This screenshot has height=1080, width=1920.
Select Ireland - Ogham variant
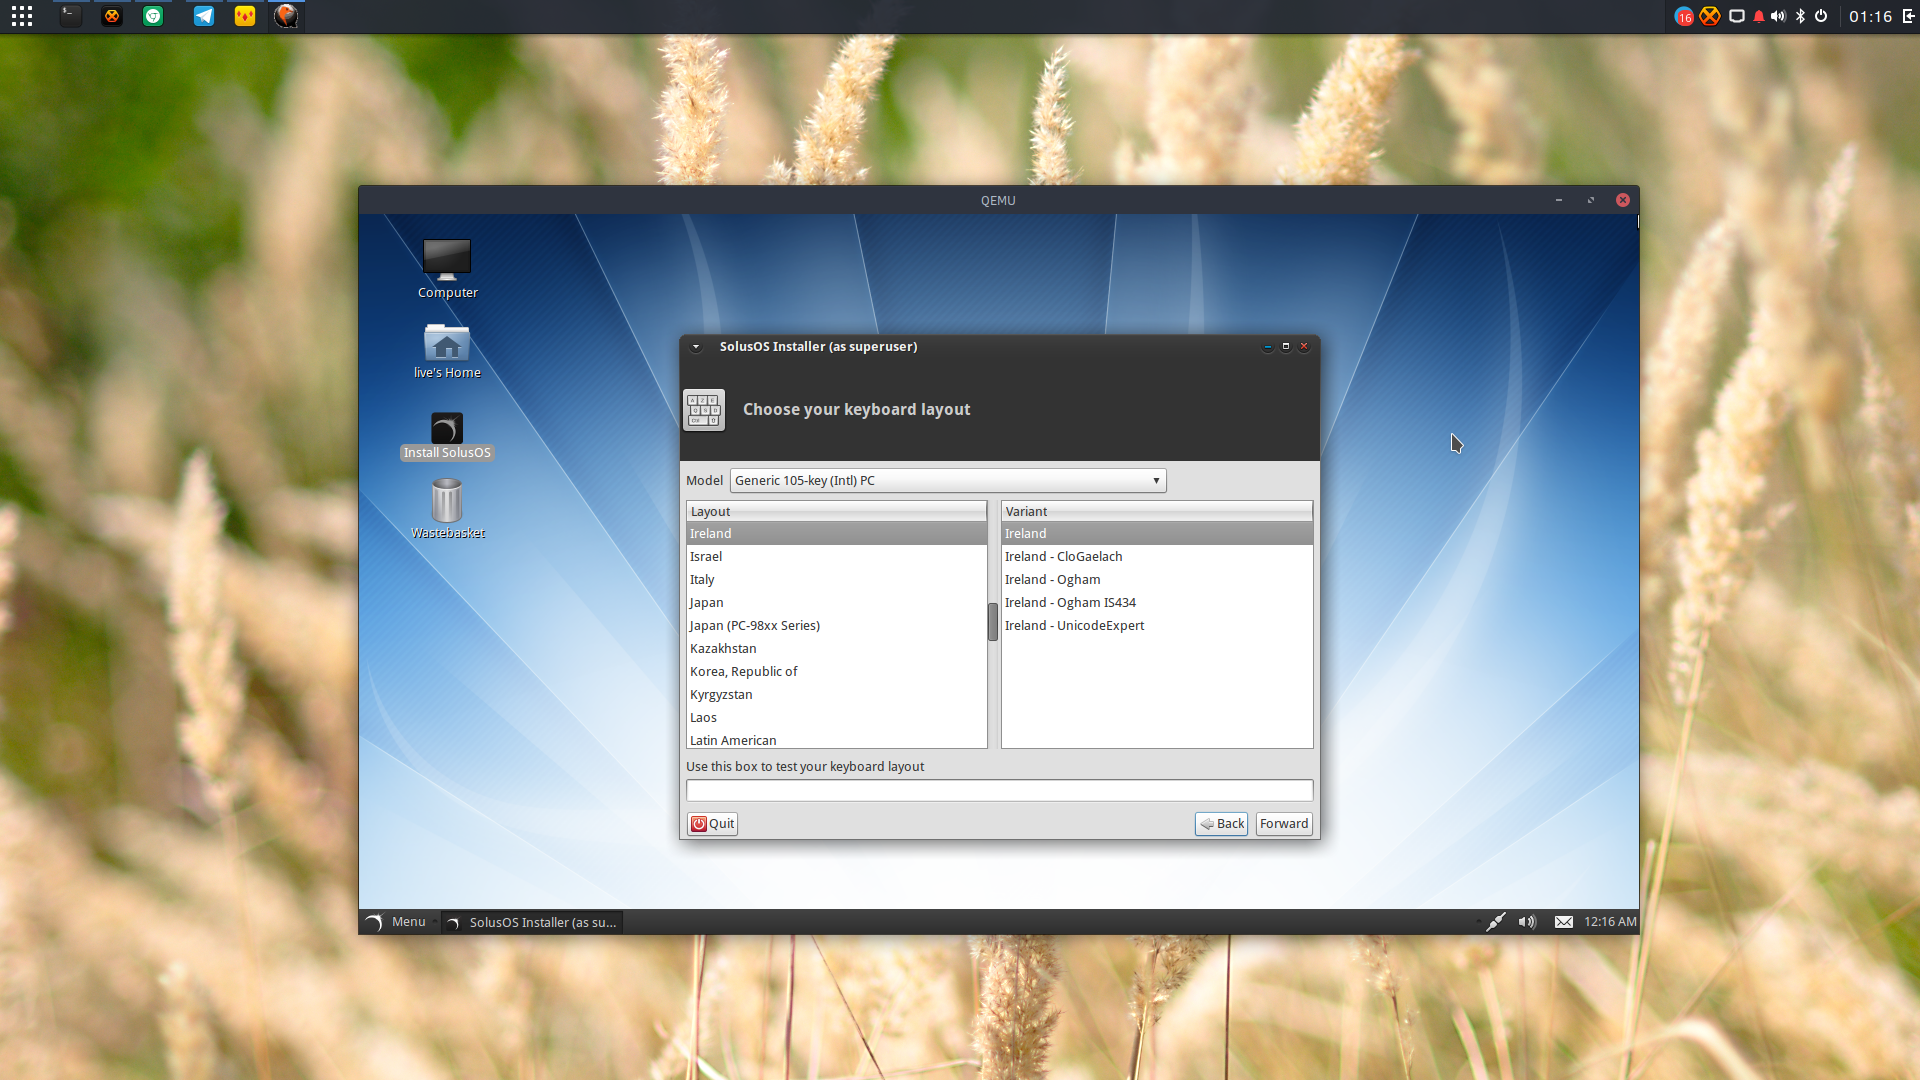[x=1157, y=580]
